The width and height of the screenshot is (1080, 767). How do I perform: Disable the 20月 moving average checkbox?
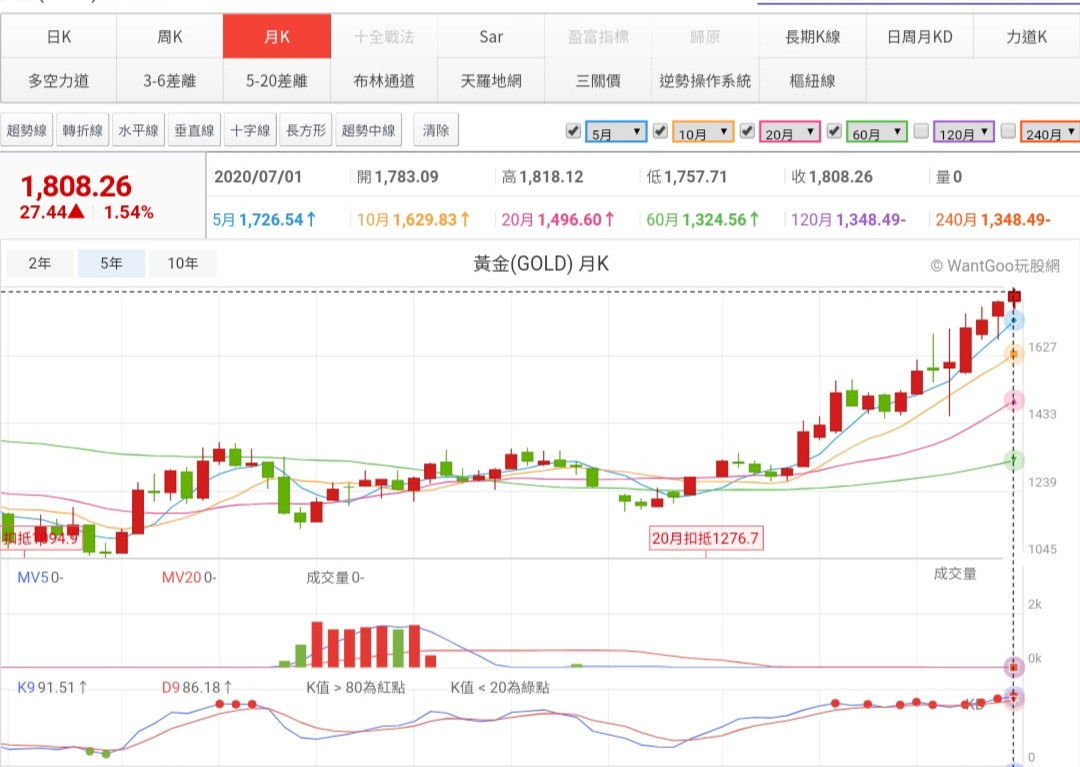click(x=746, y=131)
